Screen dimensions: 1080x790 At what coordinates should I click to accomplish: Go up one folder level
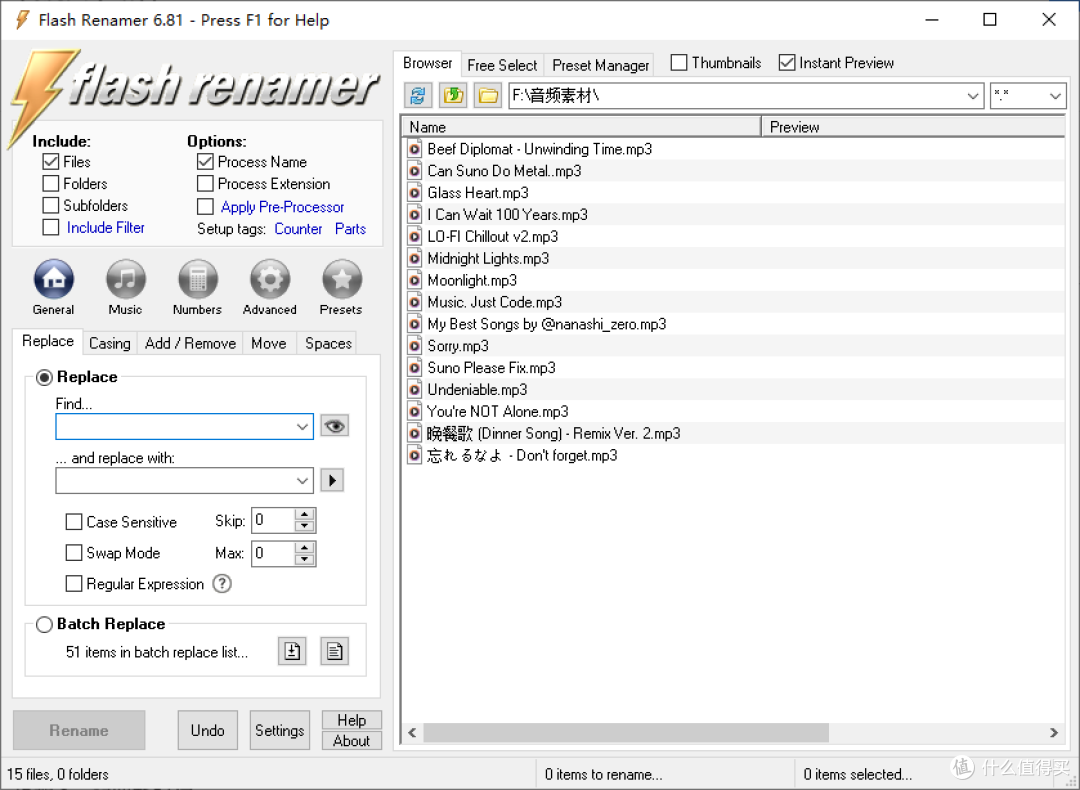tap(453, 96)
